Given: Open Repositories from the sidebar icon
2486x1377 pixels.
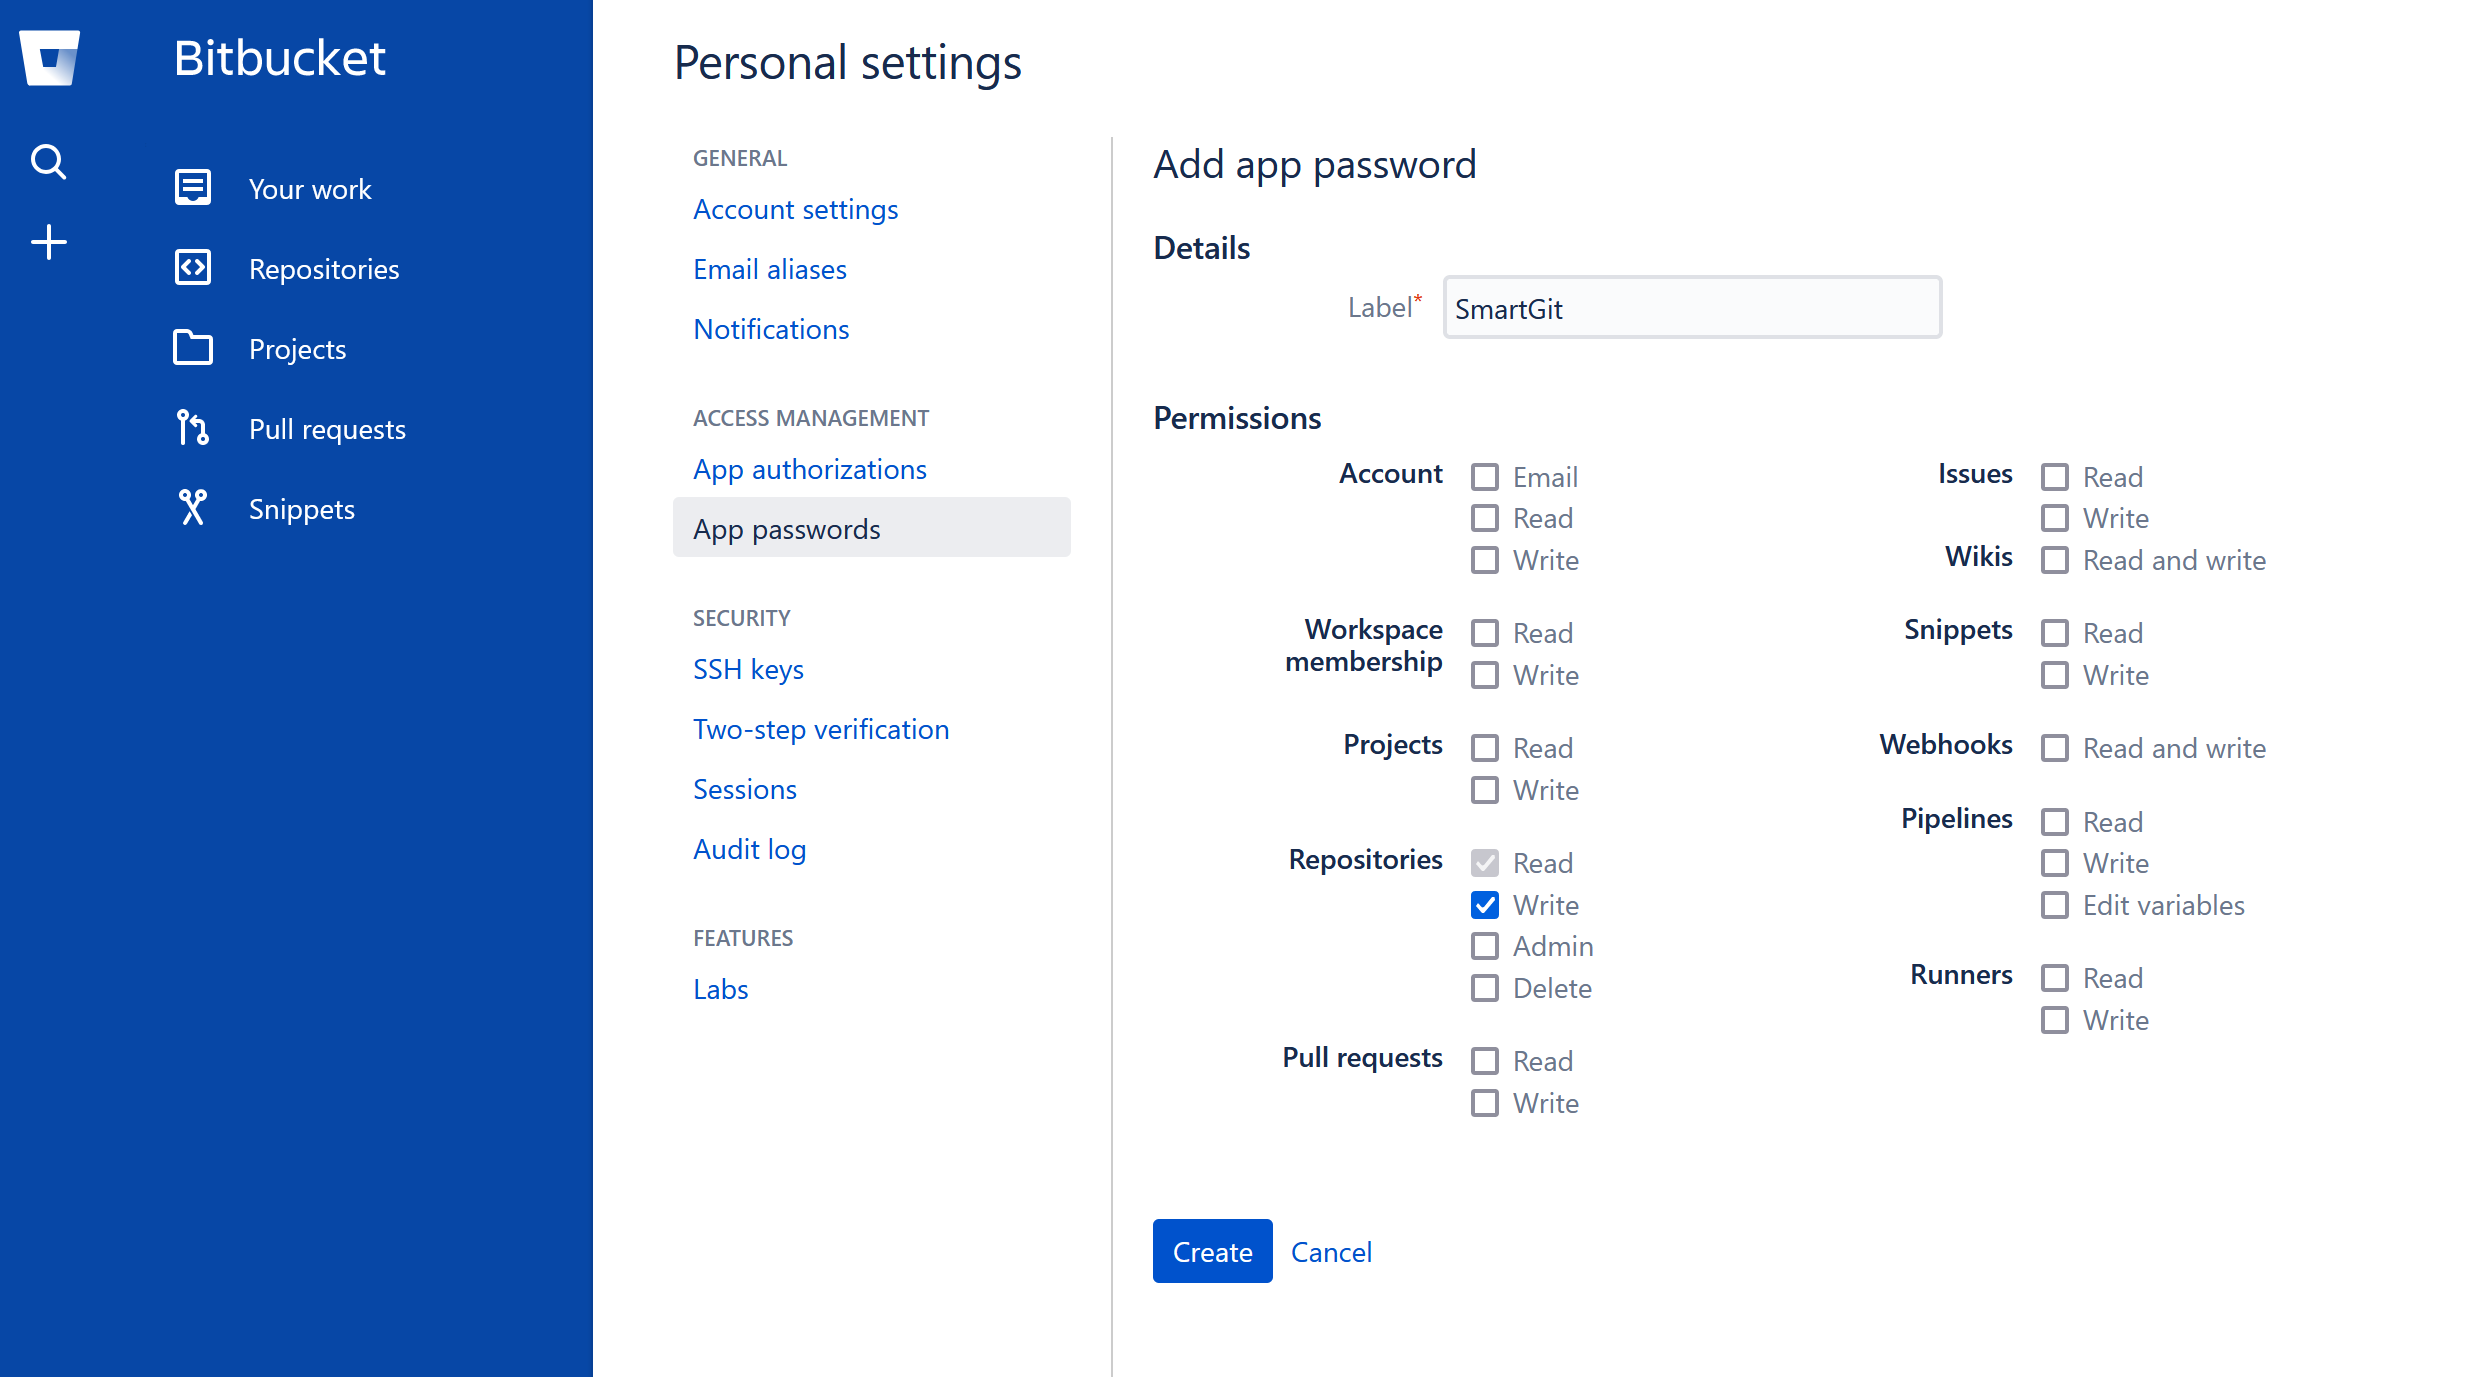Looking at the screenshot, I should tap(193, 267).
